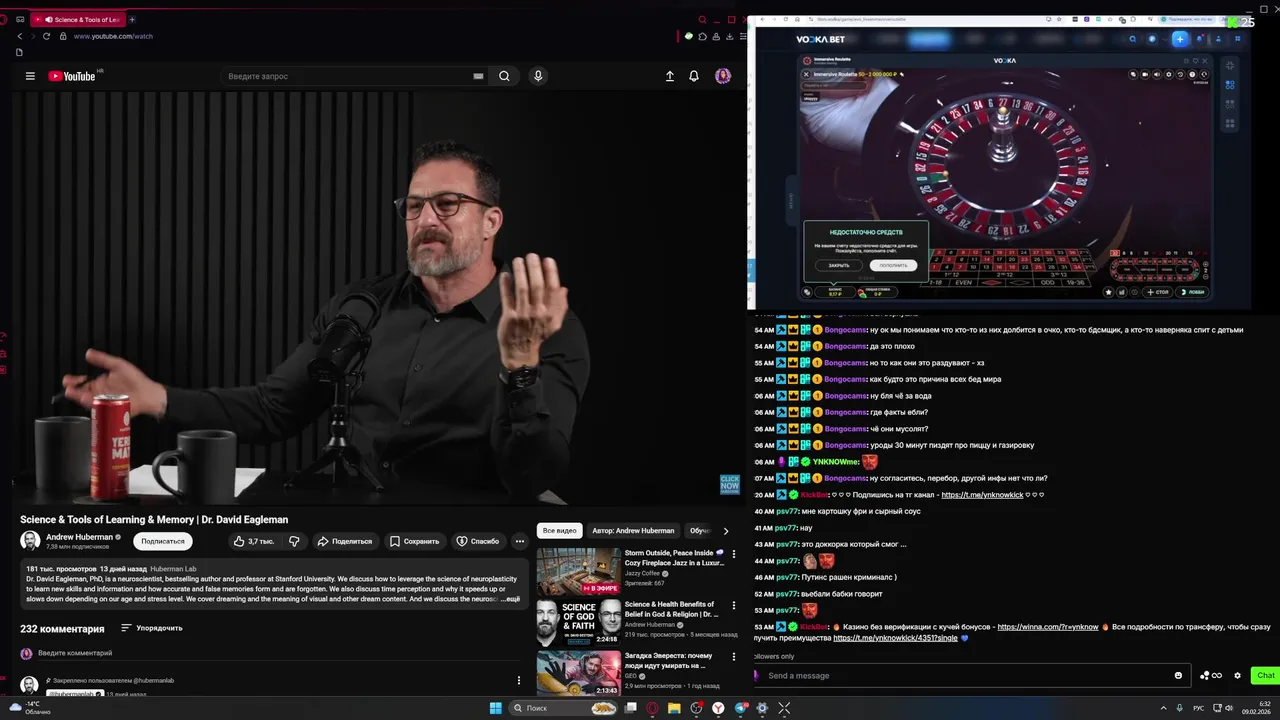Click the YouTube logo home link
The image size is (1280, 720).
tap(71, 76)
